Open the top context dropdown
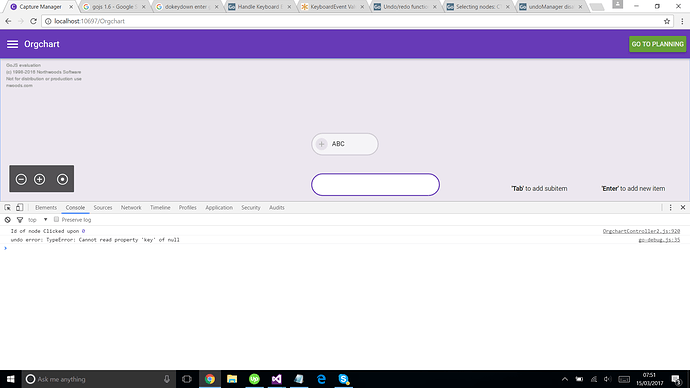This screenshot has width=690, height=388. coord(38,220)
